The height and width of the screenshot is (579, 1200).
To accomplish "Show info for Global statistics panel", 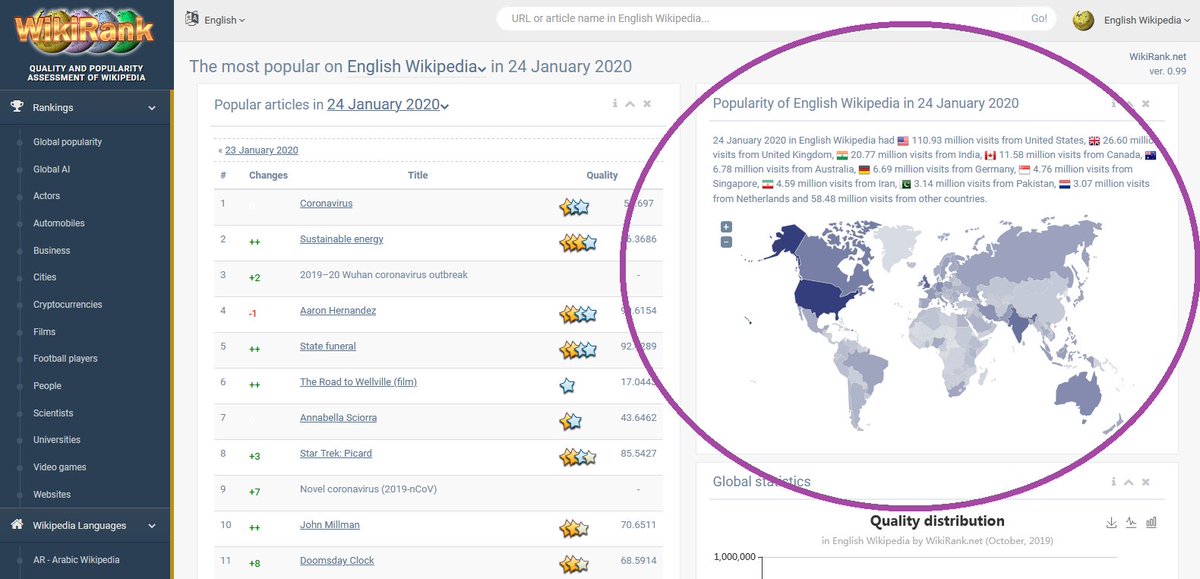I will 1113,482.
